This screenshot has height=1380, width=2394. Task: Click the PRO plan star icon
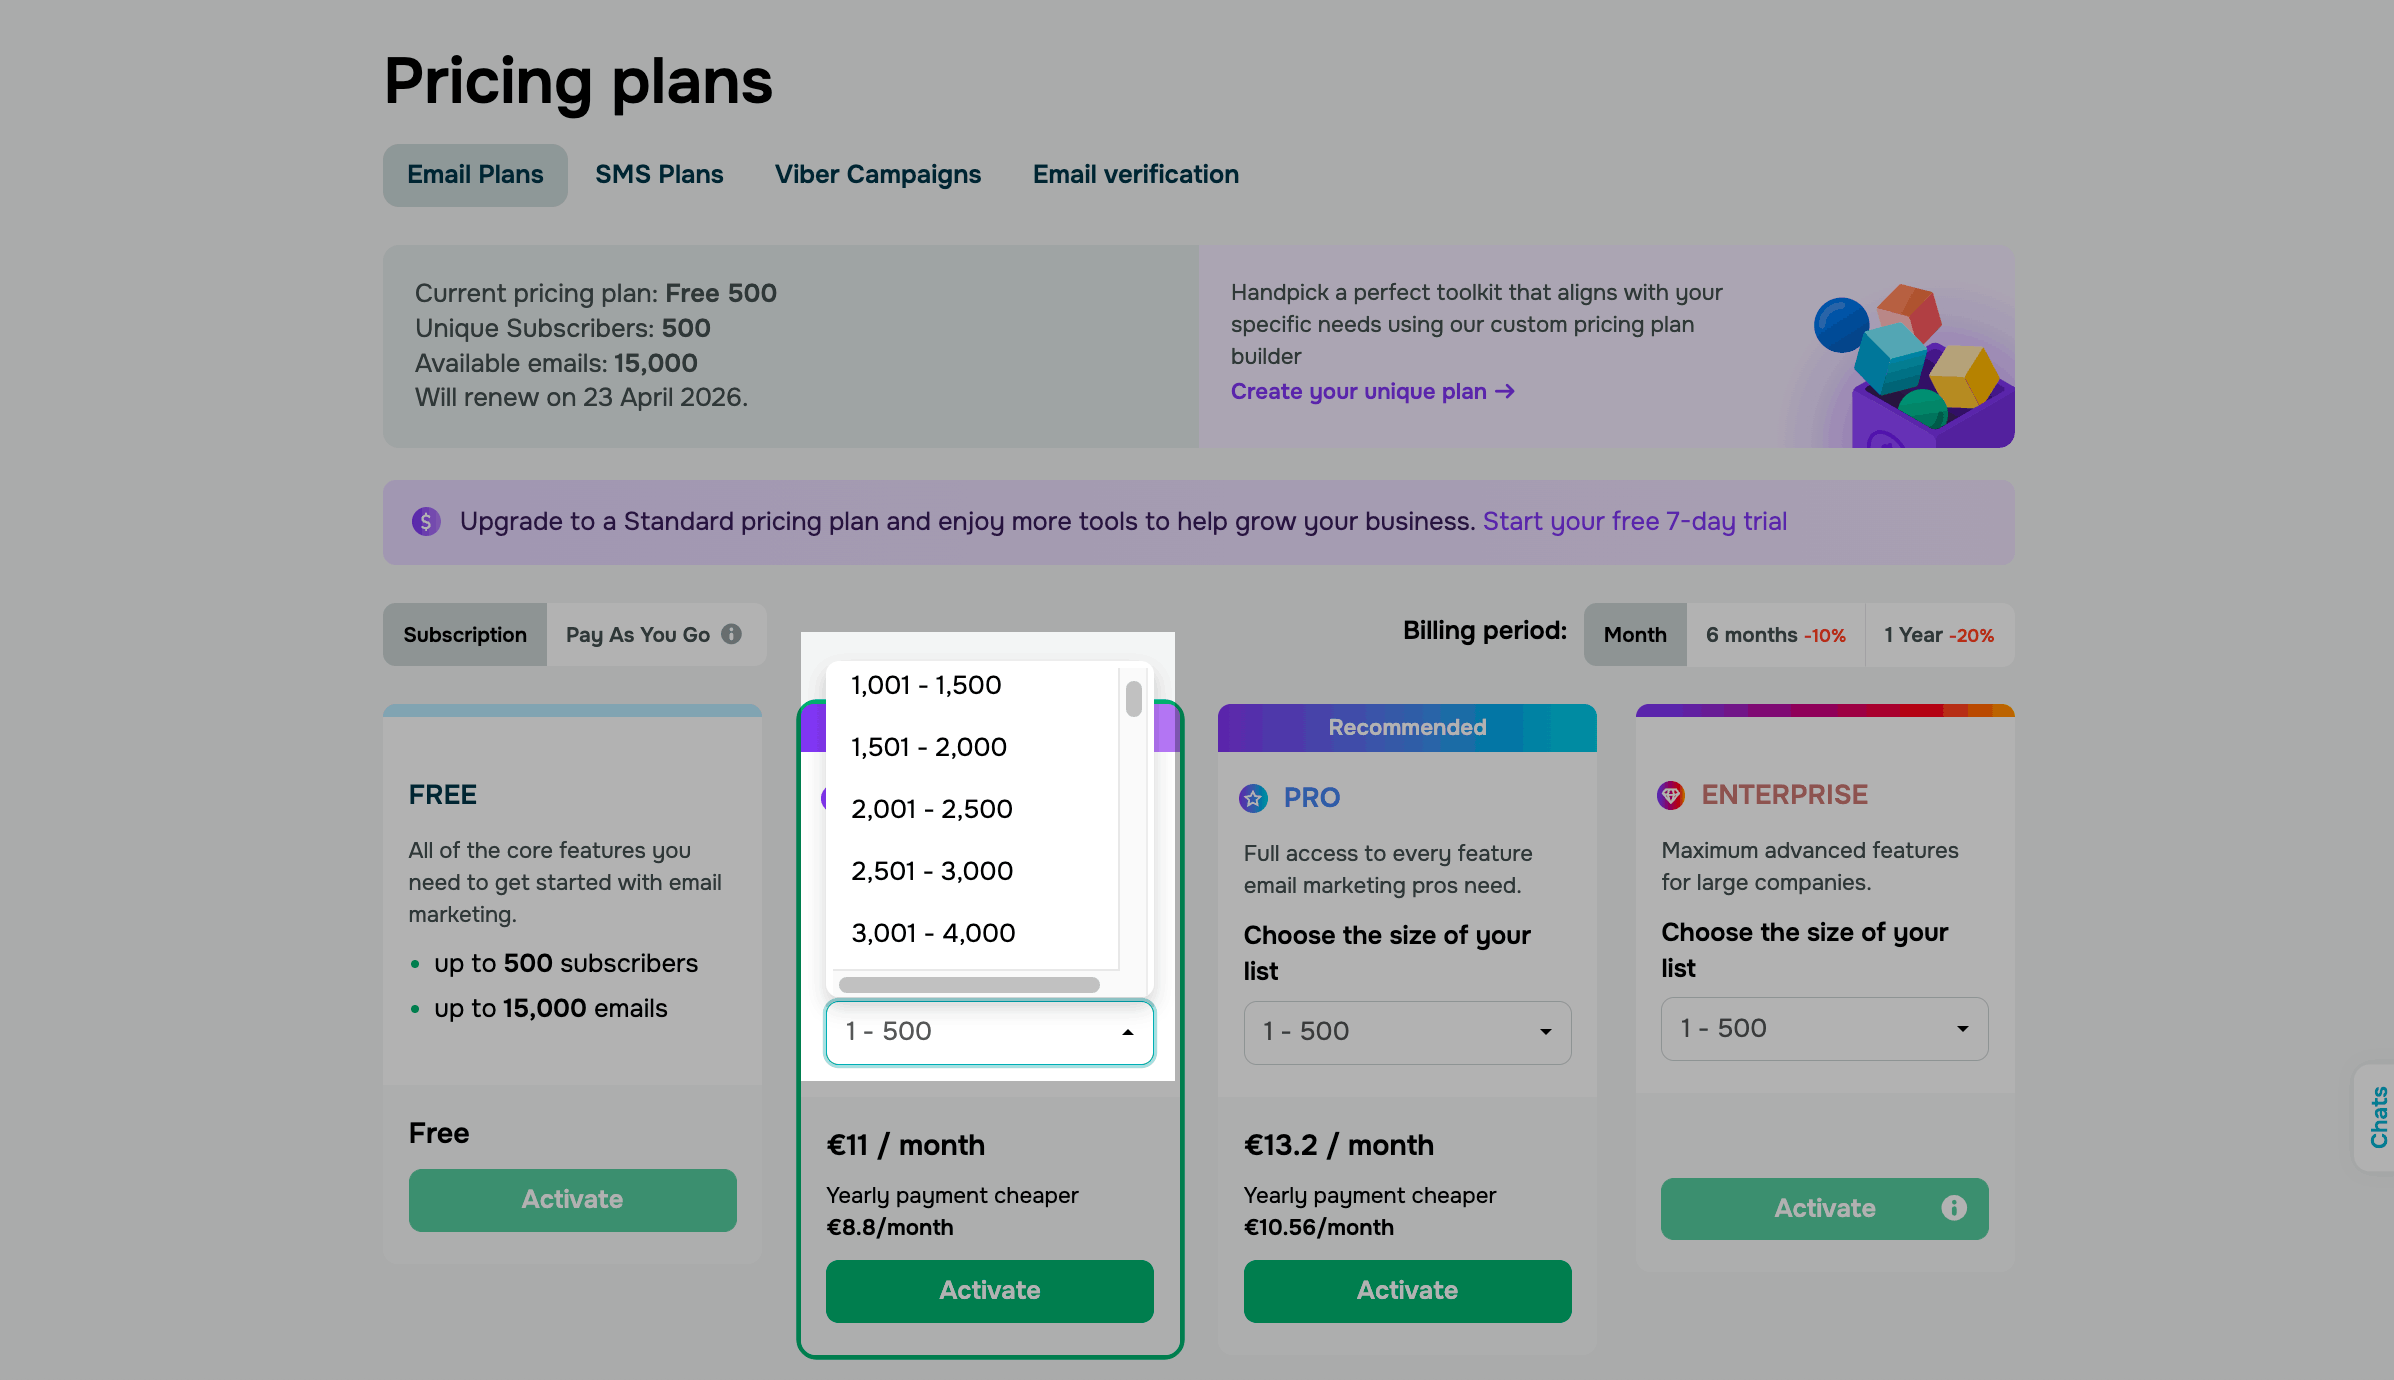[x=1253, y=798]
